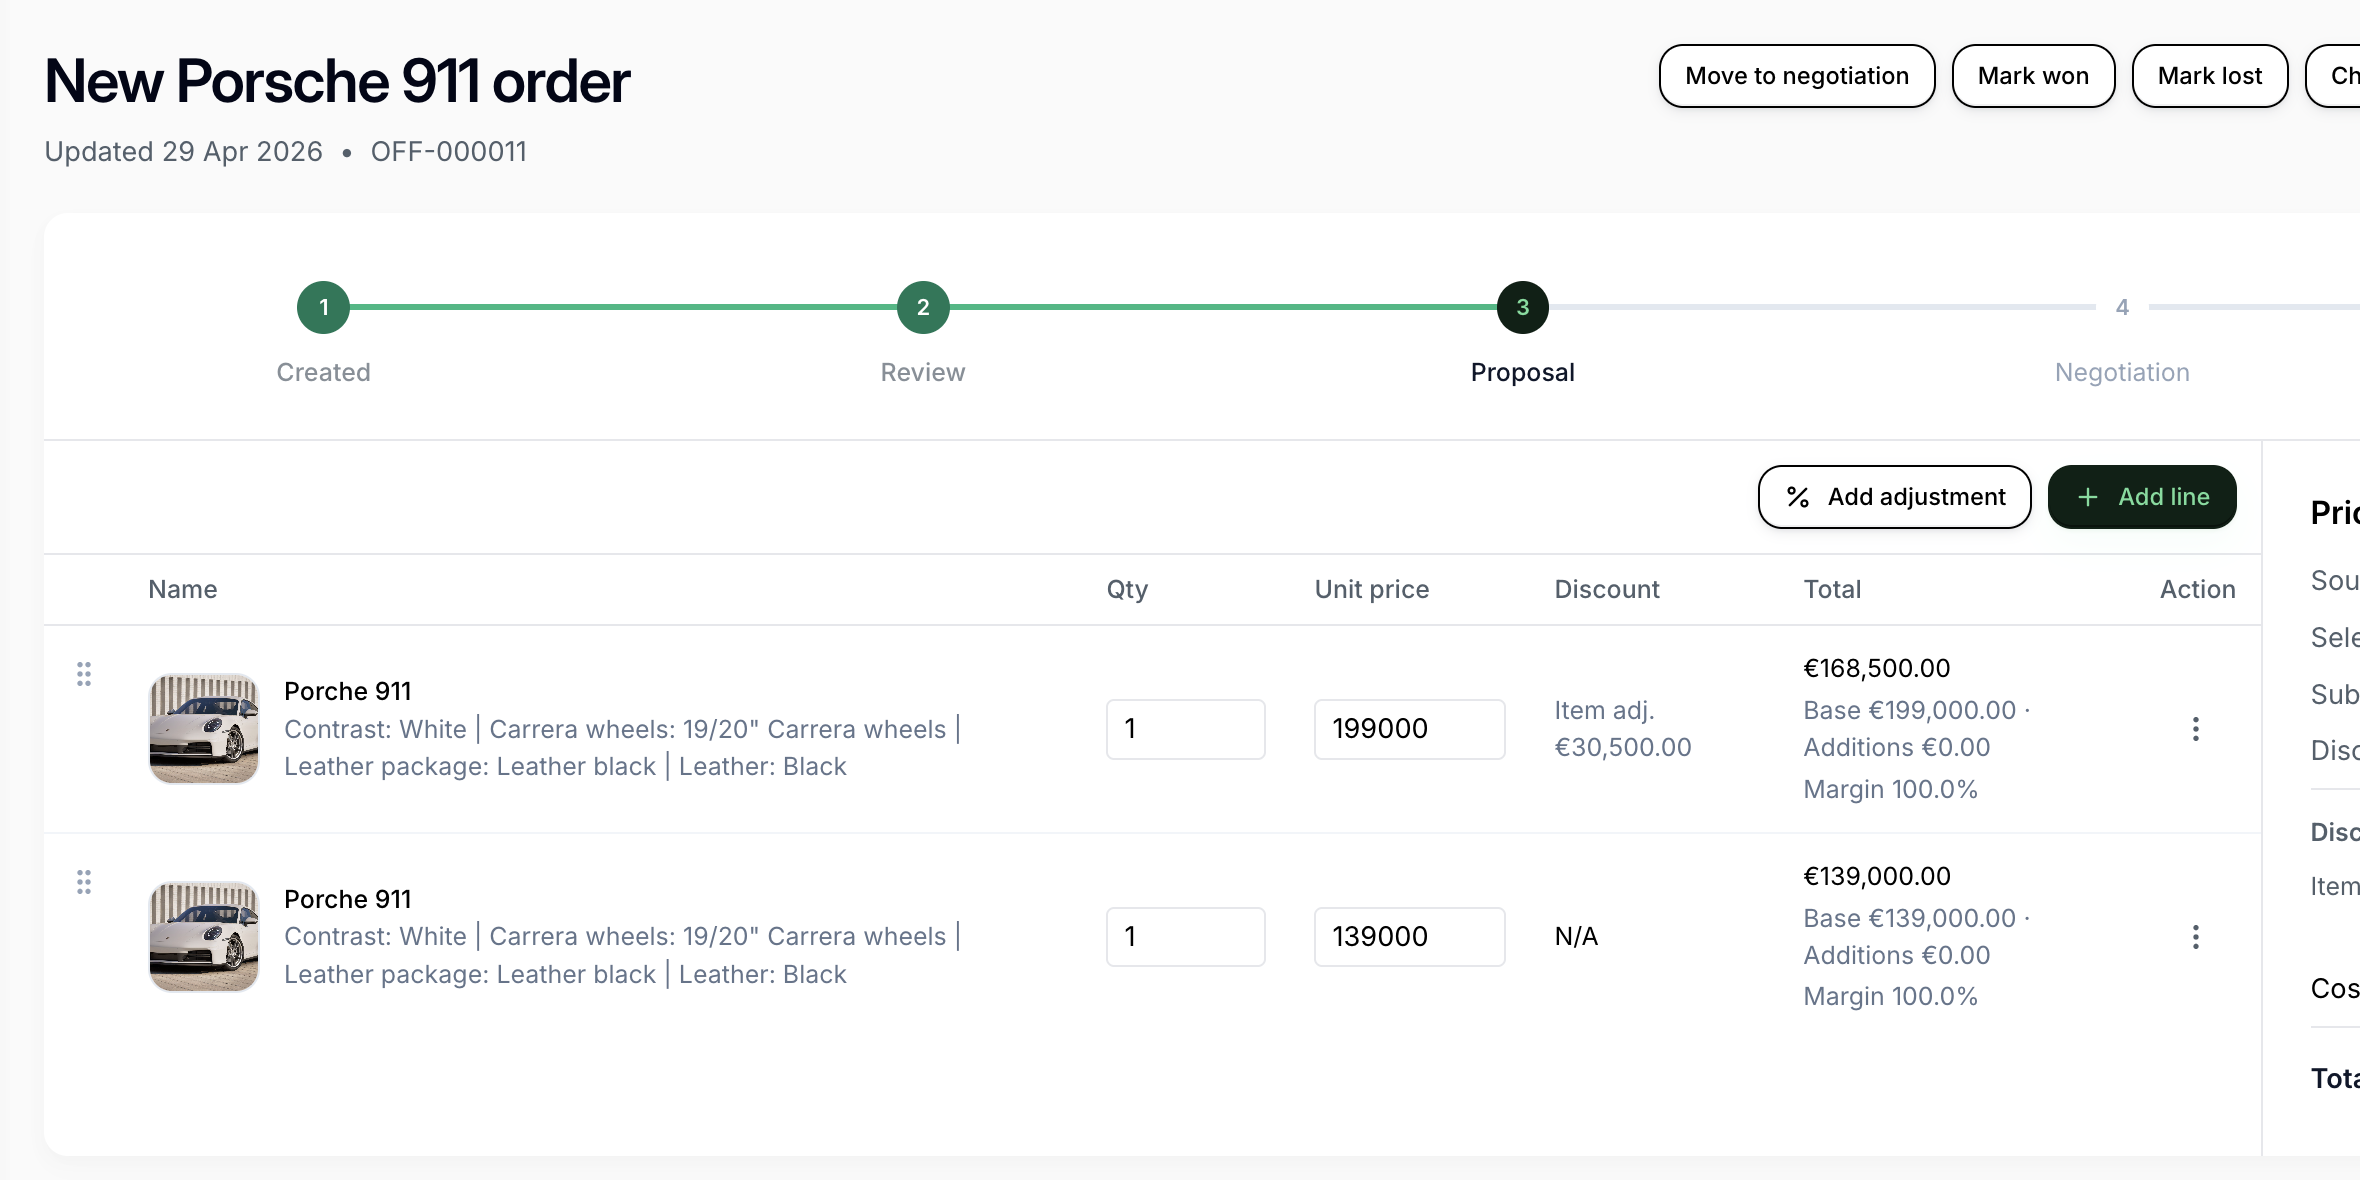Click the drag handle for the €168,500.00 line

point(84,674)
